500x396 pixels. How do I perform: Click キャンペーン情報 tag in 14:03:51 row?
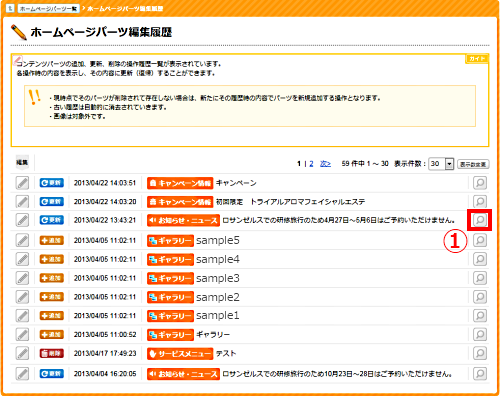(x=180, y=183)
